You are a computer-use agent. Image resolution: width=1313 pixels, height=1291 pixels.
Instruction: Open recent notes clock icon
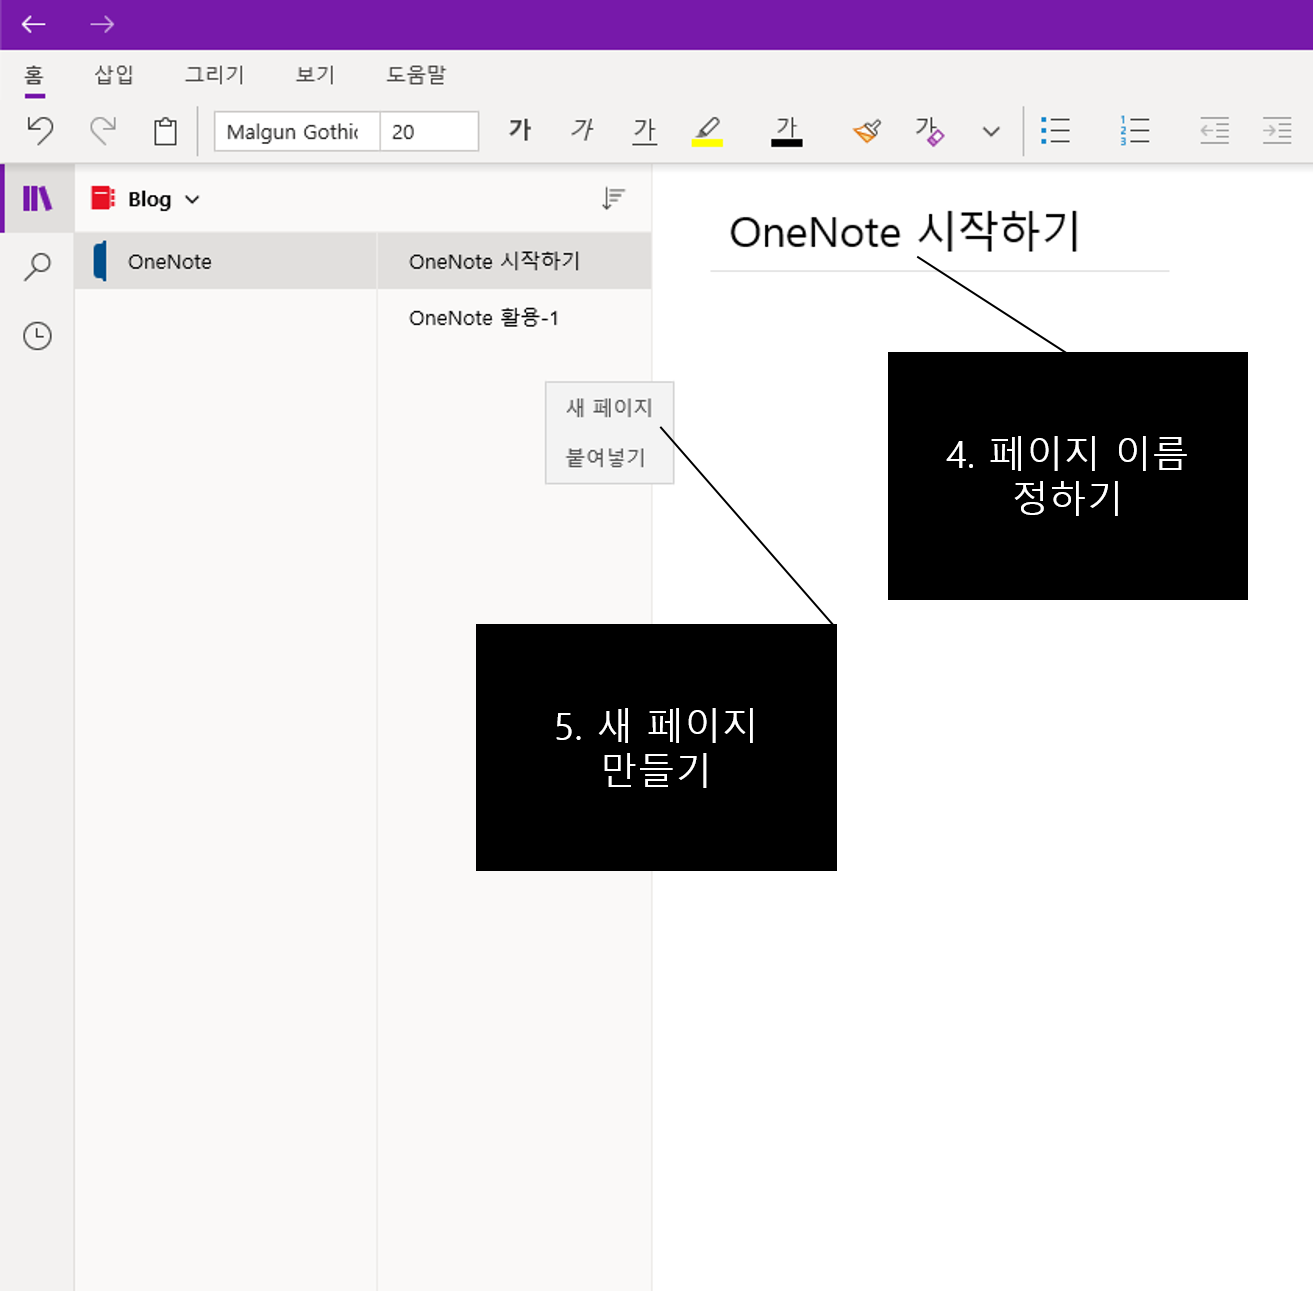point(37,336)
